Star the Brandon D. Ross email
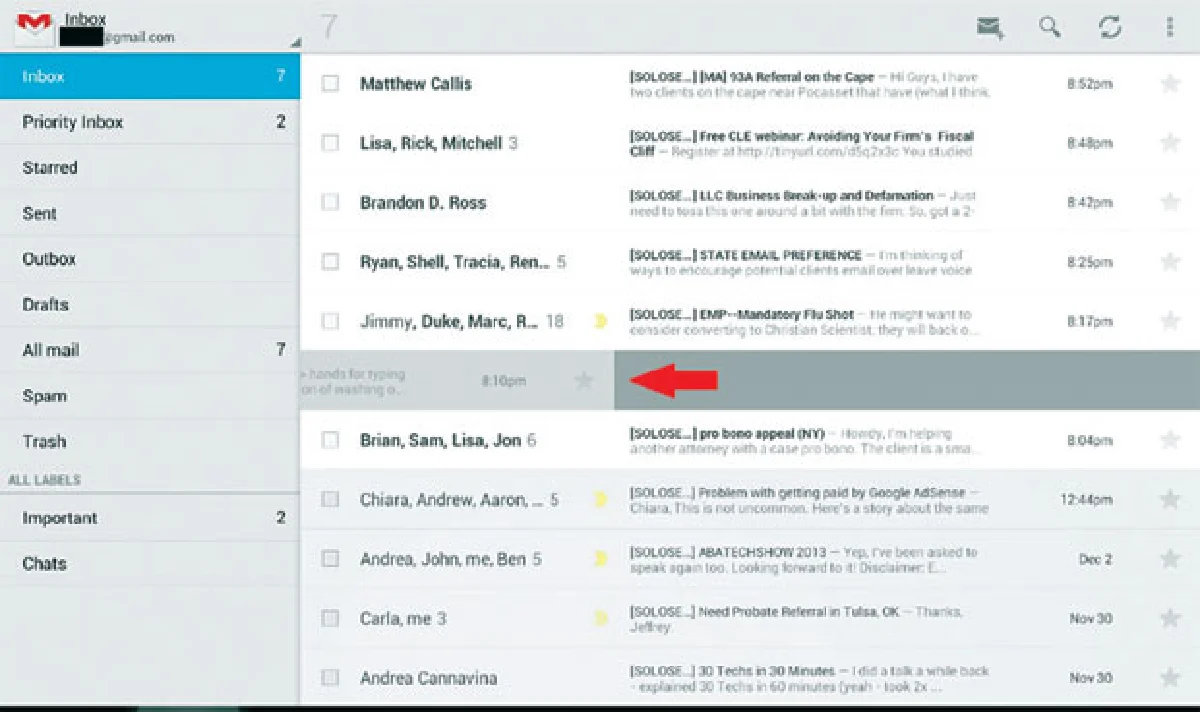The image size is (1200, 712). point(1169,203)
